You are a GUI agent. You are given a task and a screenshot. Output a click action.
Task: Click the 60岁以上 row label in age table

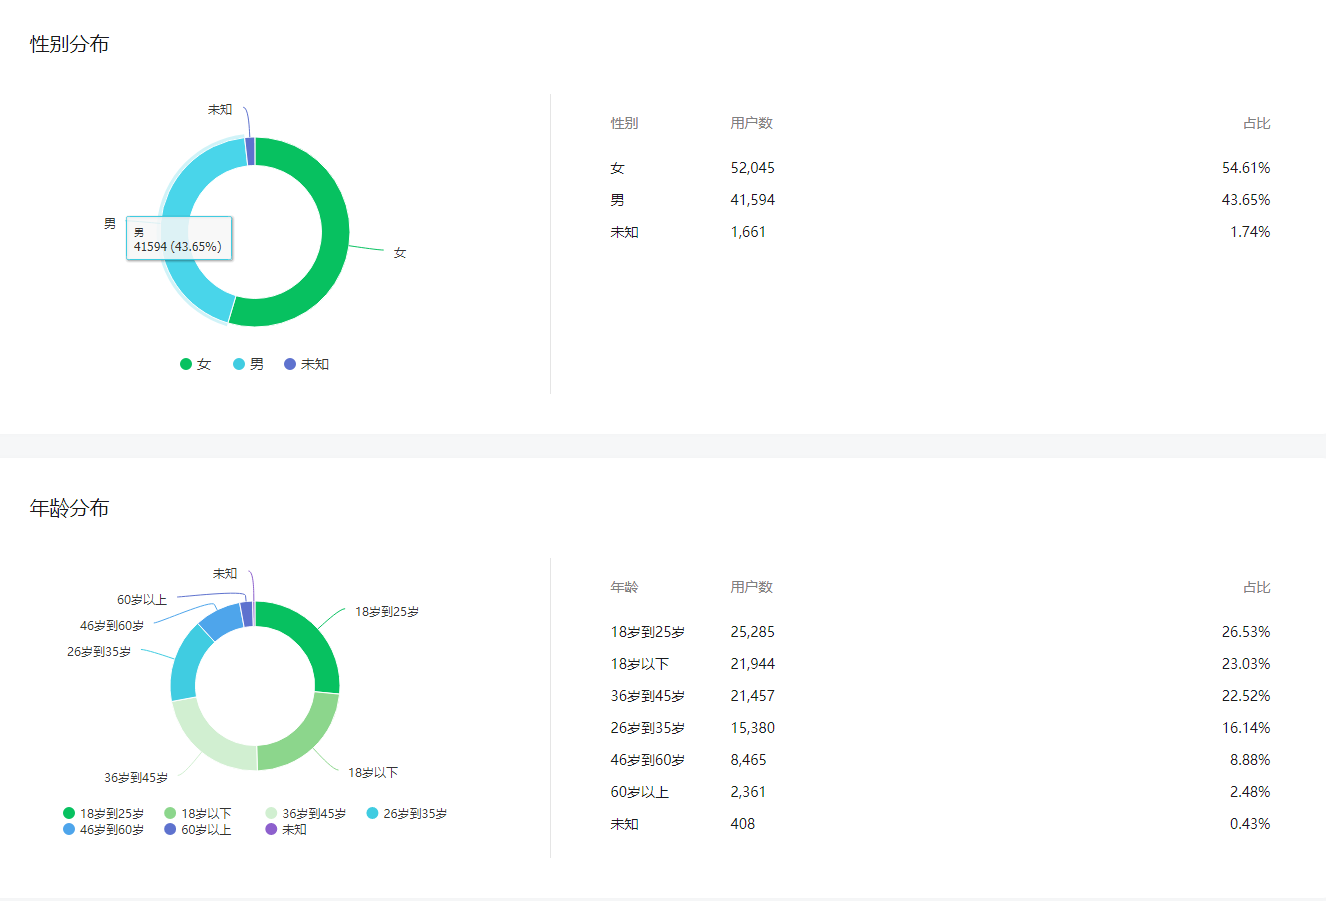pos(640,792)
